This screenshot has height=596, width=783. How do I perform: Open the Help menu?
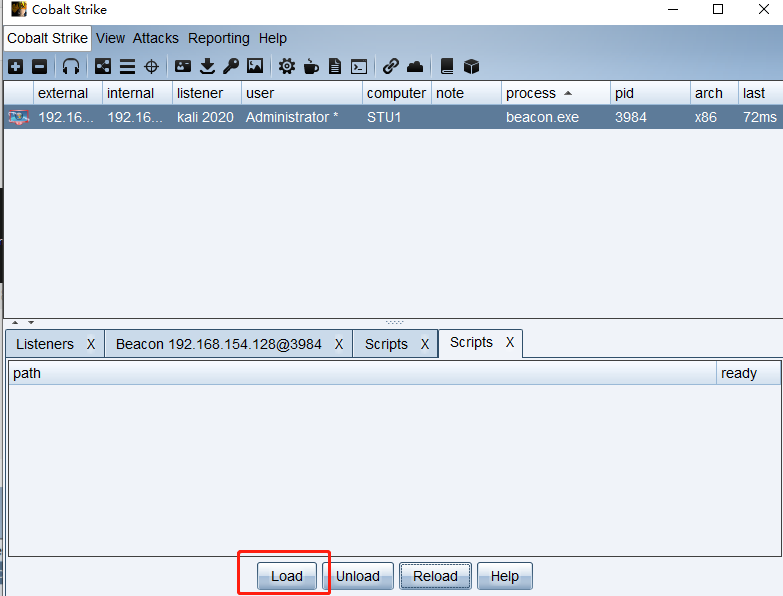[x=273, y=38]
